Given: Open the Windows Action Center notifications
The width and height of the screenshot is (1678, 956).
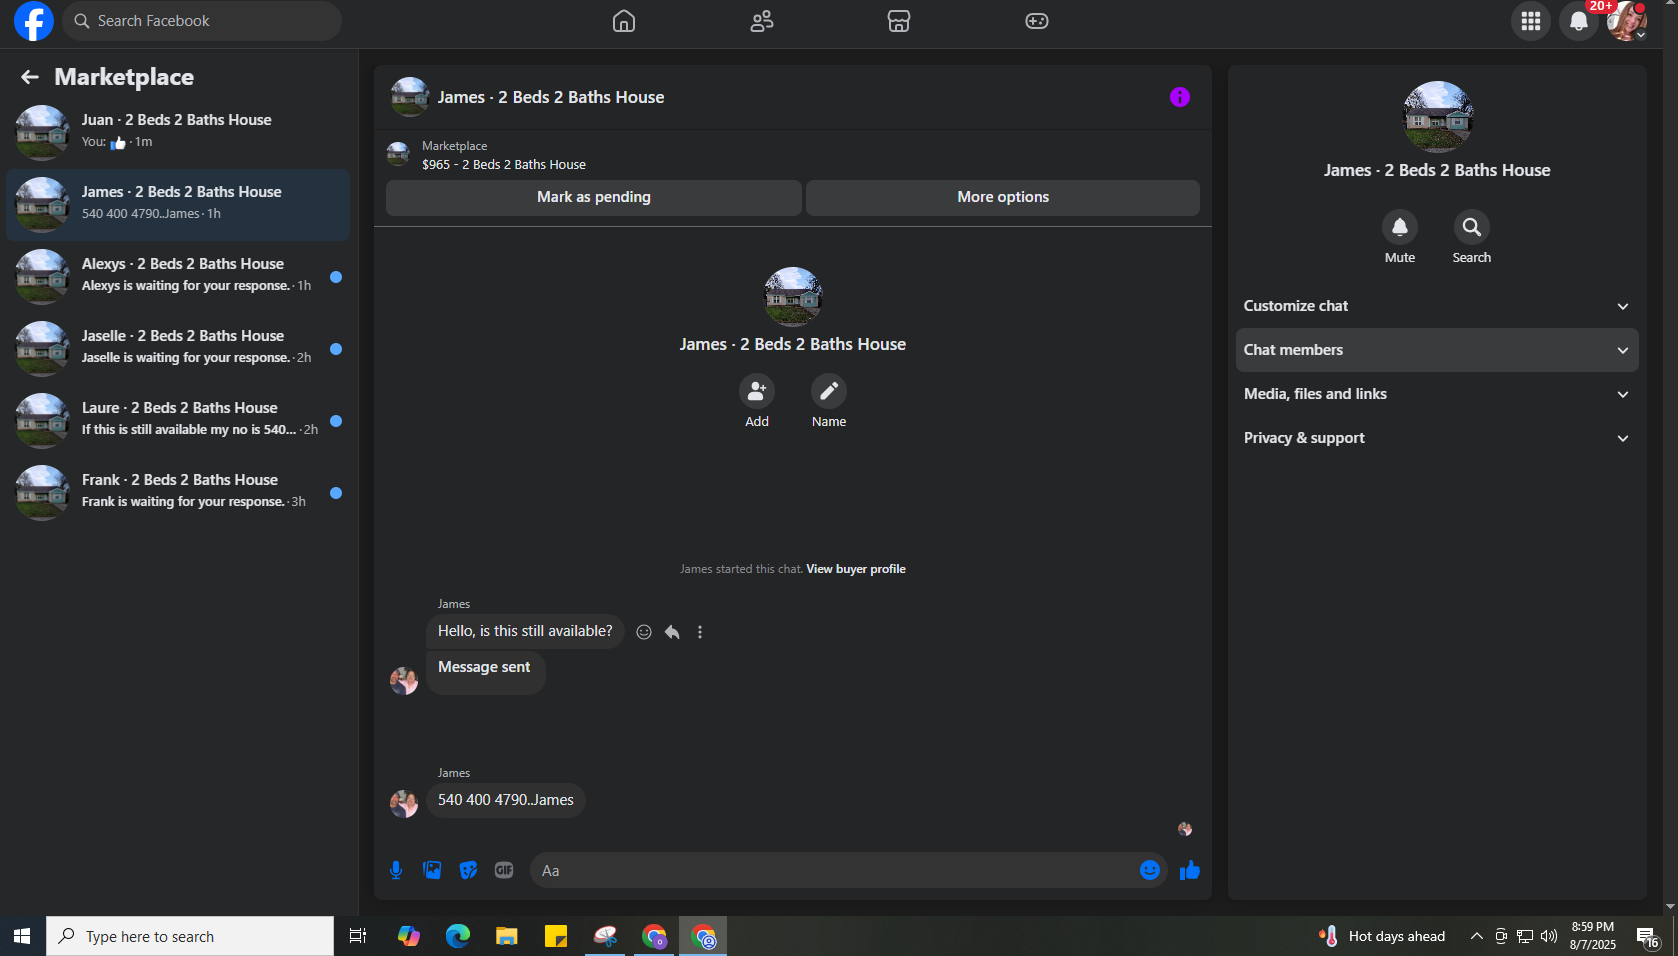Looking at the screenshot, I should click(1648, 936).
